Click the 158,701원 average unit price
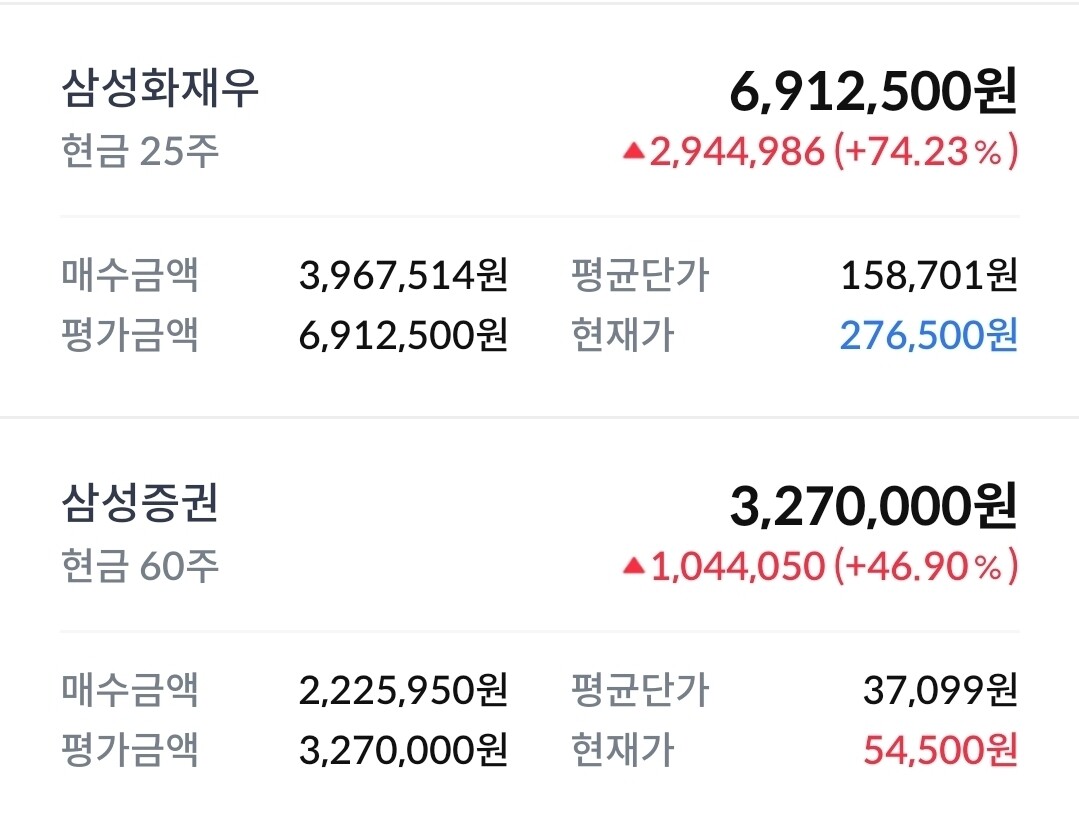 click(929, 274)
